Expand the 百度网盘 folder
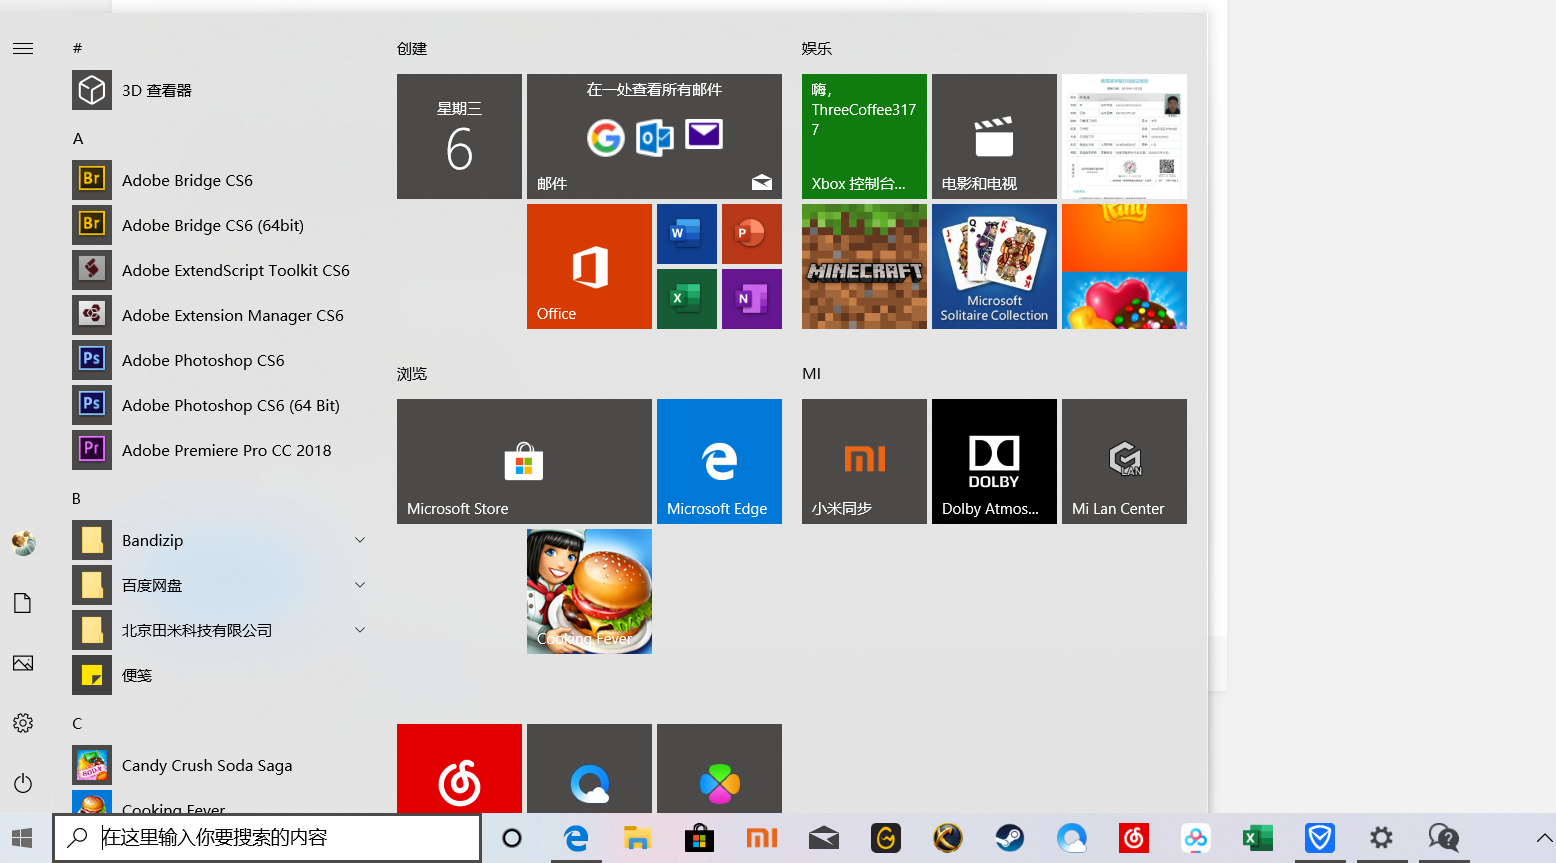1556x863 pixels. pos(218,585)
